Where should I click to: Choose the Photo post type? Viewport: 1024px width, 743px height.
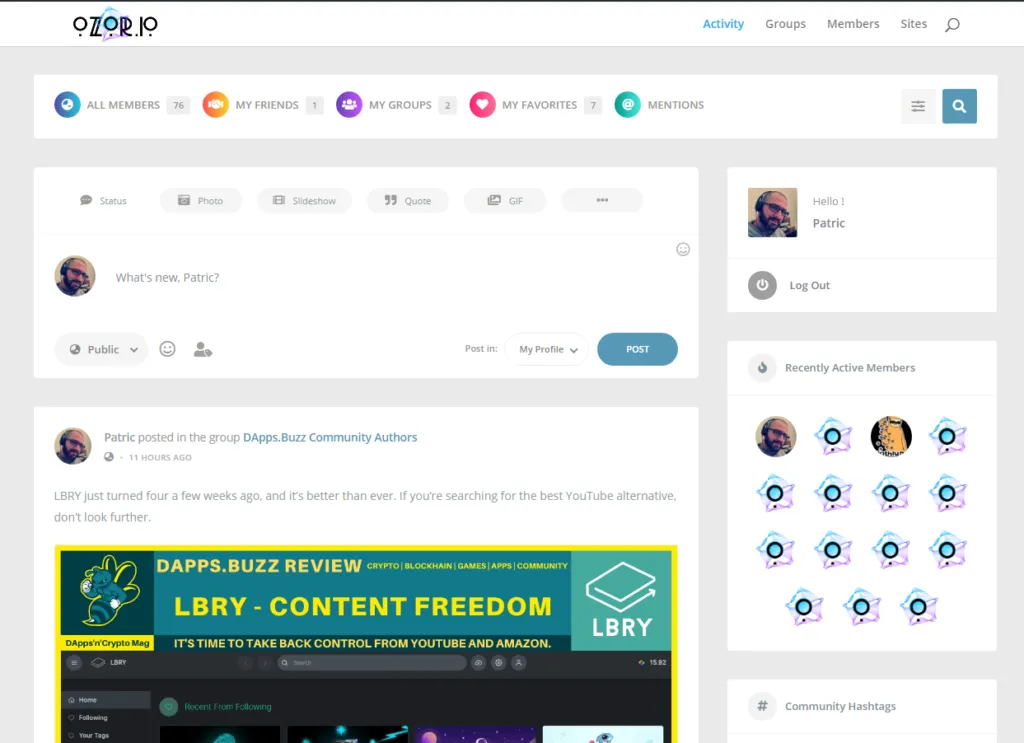(201, 200)
